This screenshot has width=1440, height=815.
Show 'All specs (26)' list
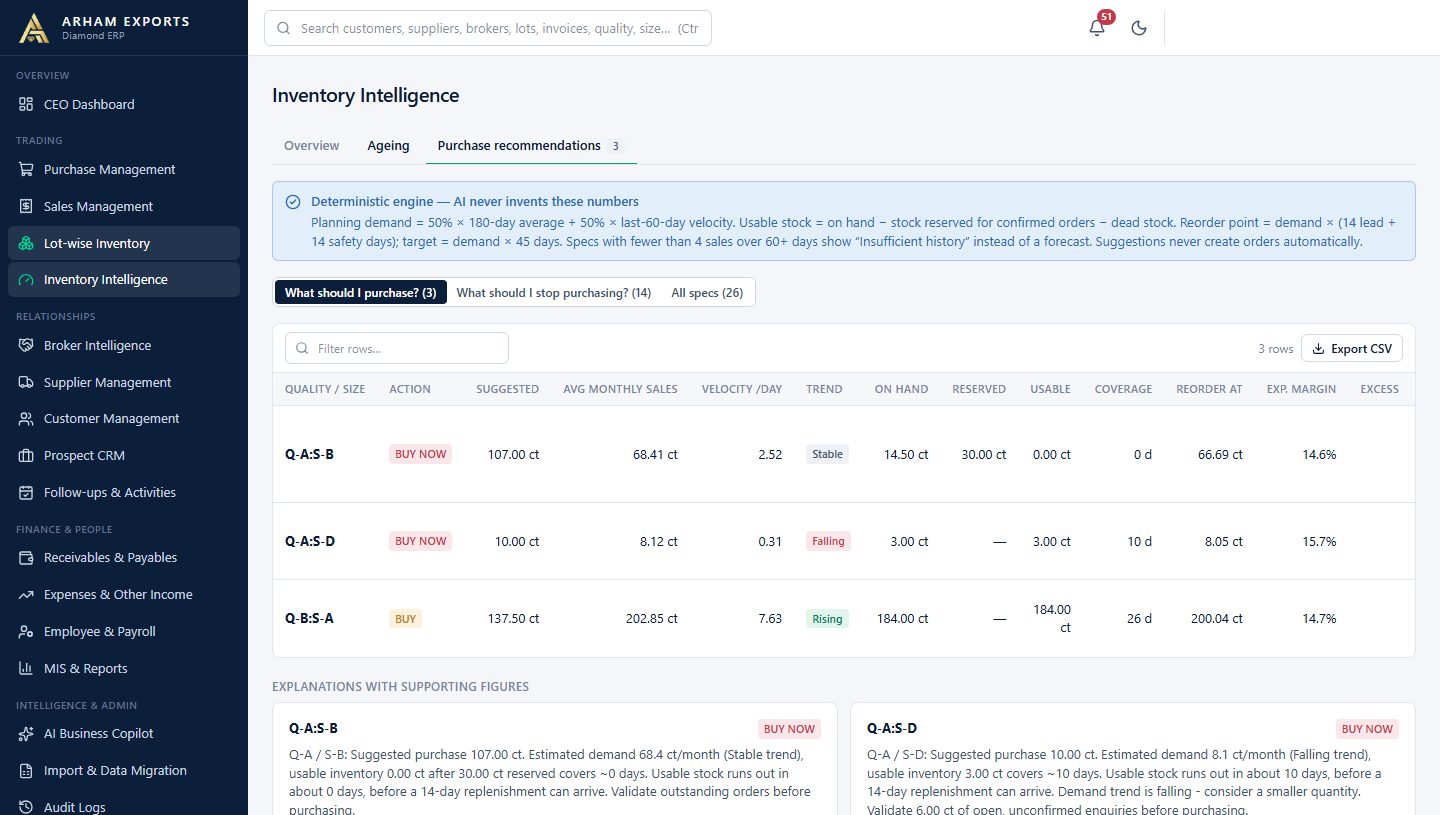(707, 293)
